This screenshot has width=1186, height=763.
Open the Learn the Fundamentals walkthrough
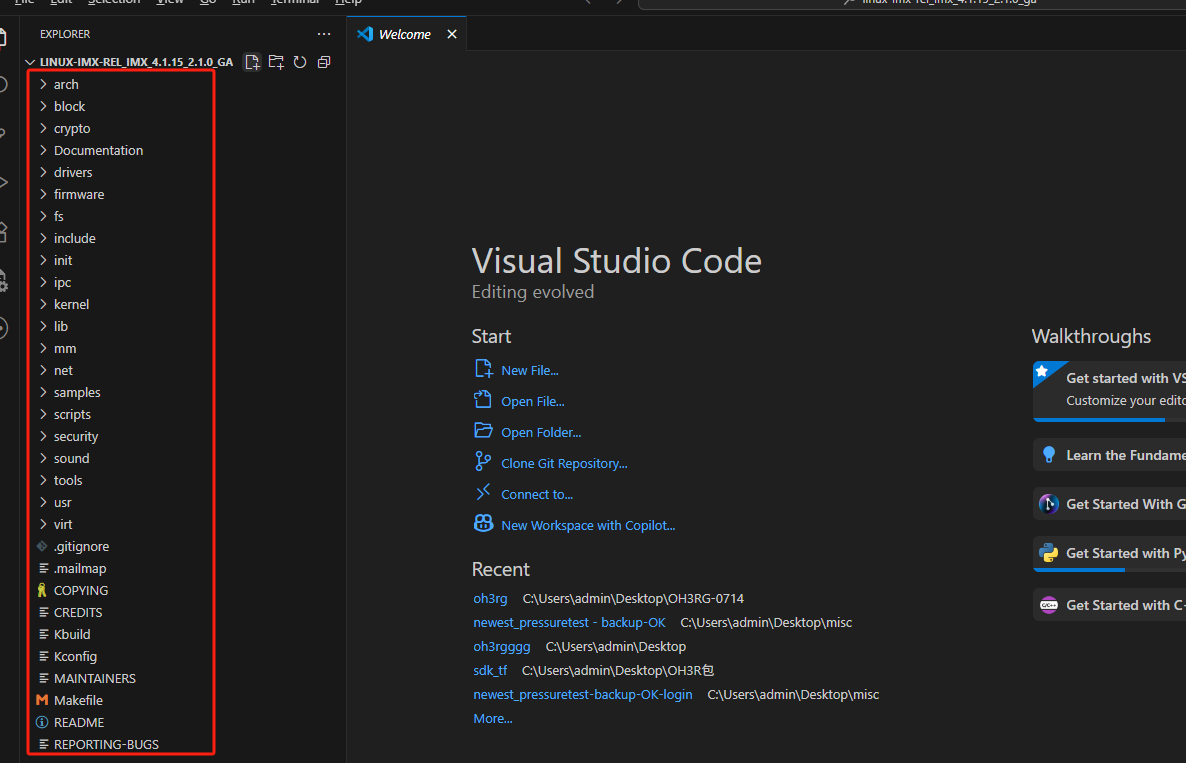point(1110,455)
